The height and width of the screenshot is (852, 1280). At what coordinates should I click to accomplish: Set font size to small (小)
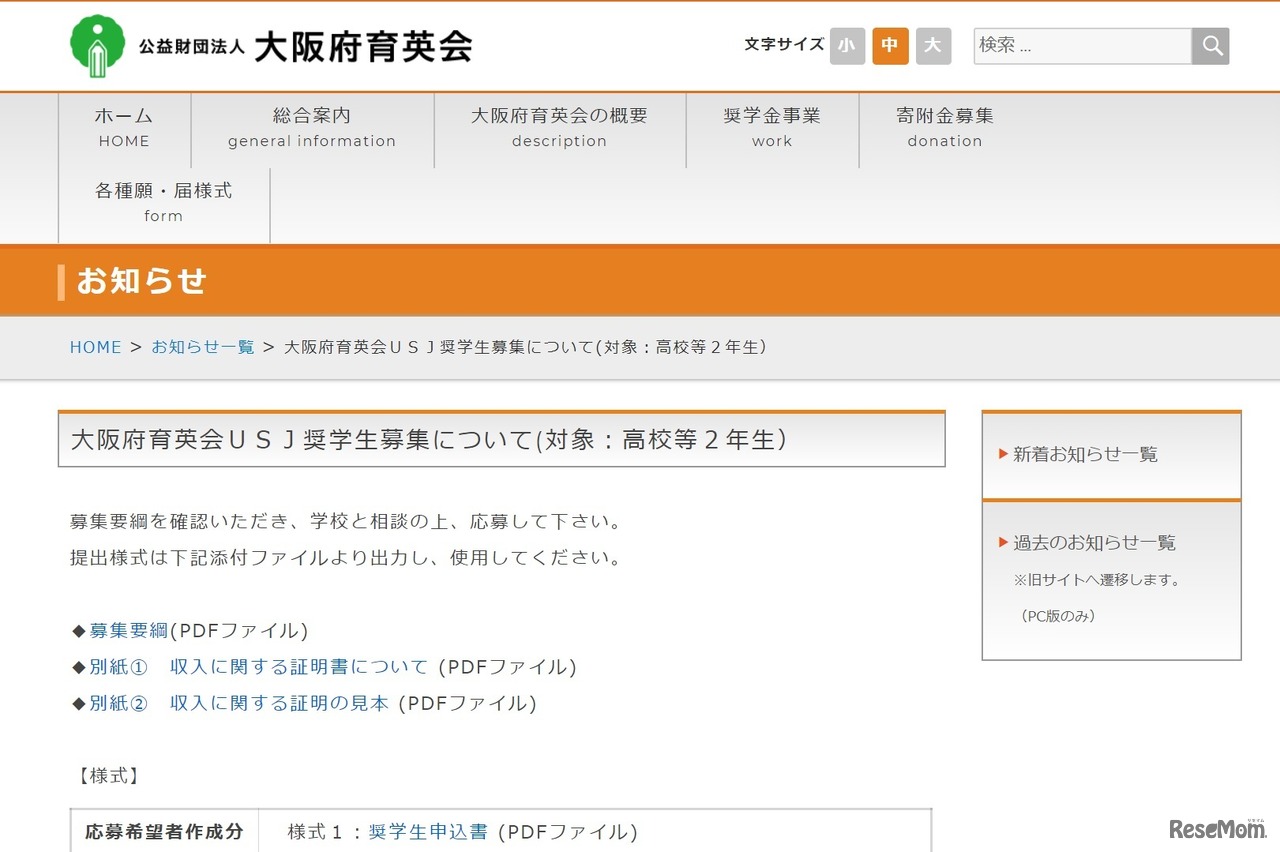[x=847, y=46]
